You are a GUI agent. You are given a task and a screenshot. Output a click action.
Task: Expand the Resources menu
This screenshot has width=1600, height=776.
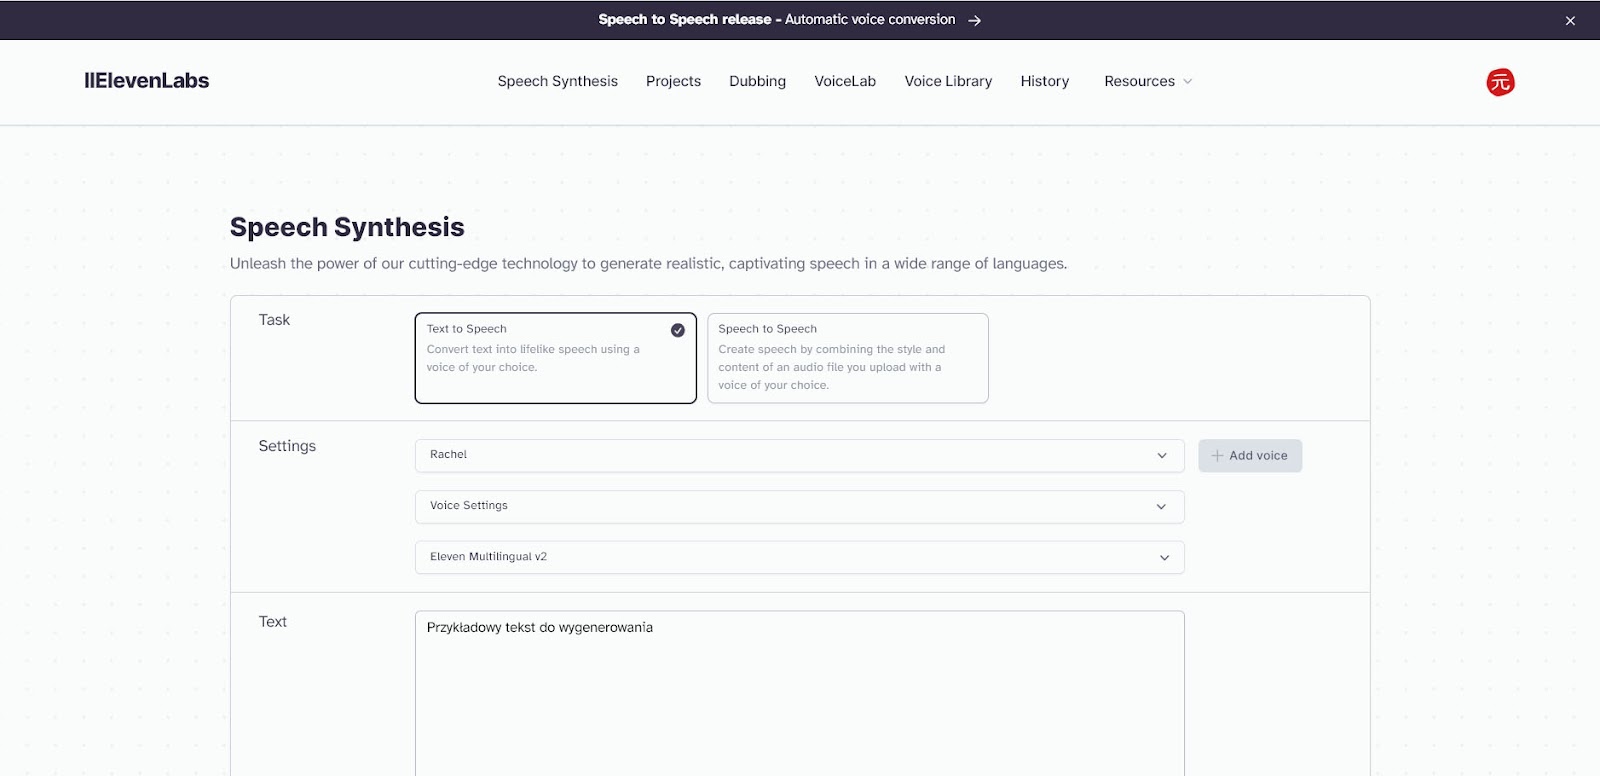(1148, 81)
